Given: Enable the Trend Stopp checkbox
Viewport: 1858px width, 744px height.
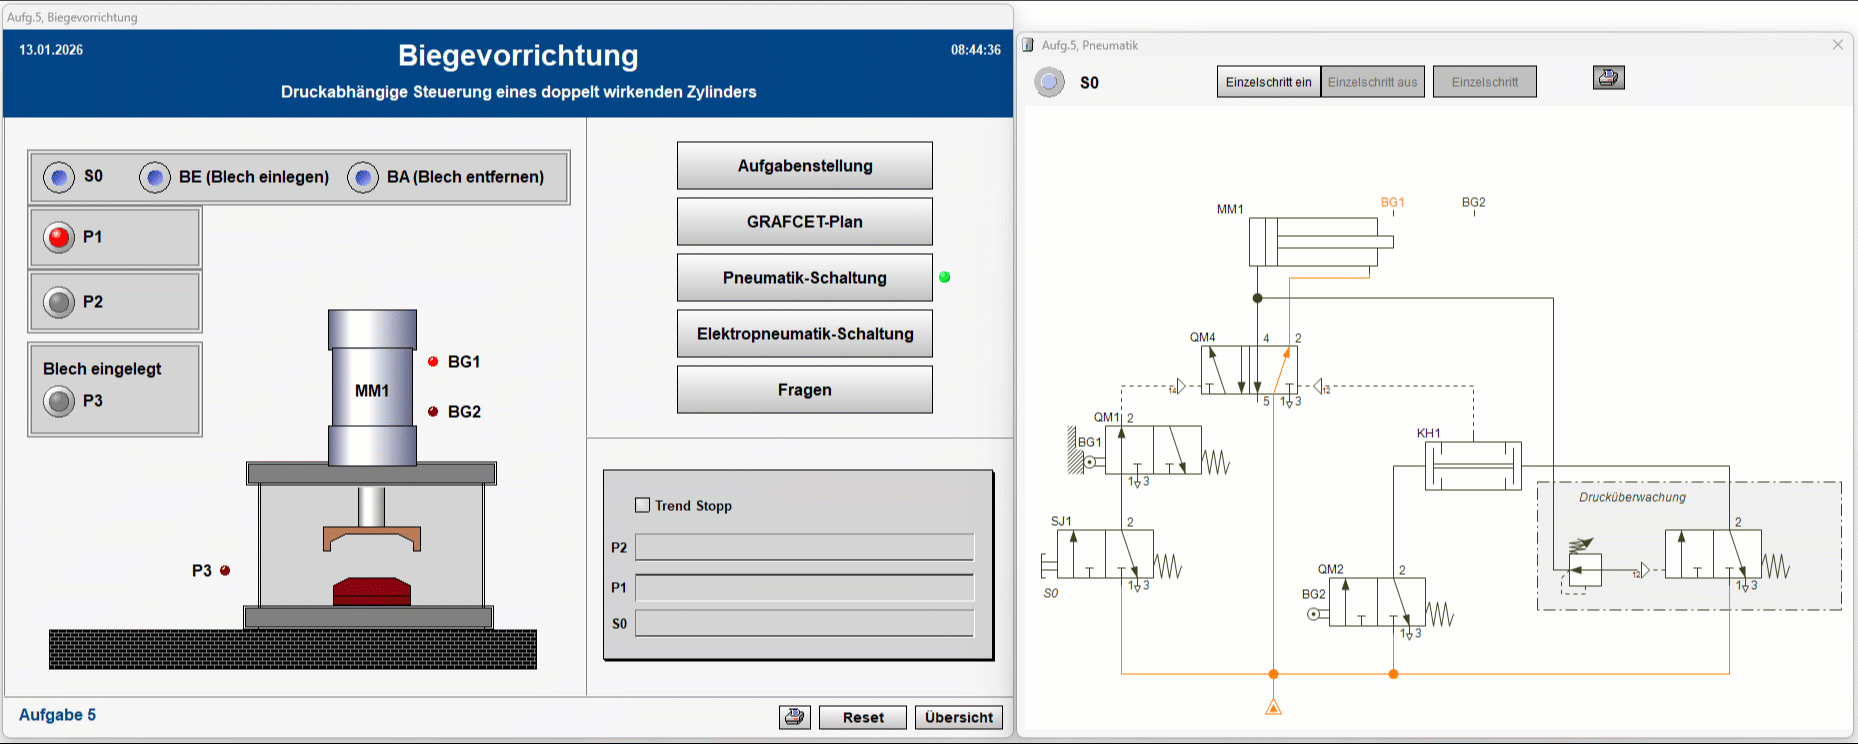Looking at the screenshot, I should pyautogui.click(x=643, y=506).
